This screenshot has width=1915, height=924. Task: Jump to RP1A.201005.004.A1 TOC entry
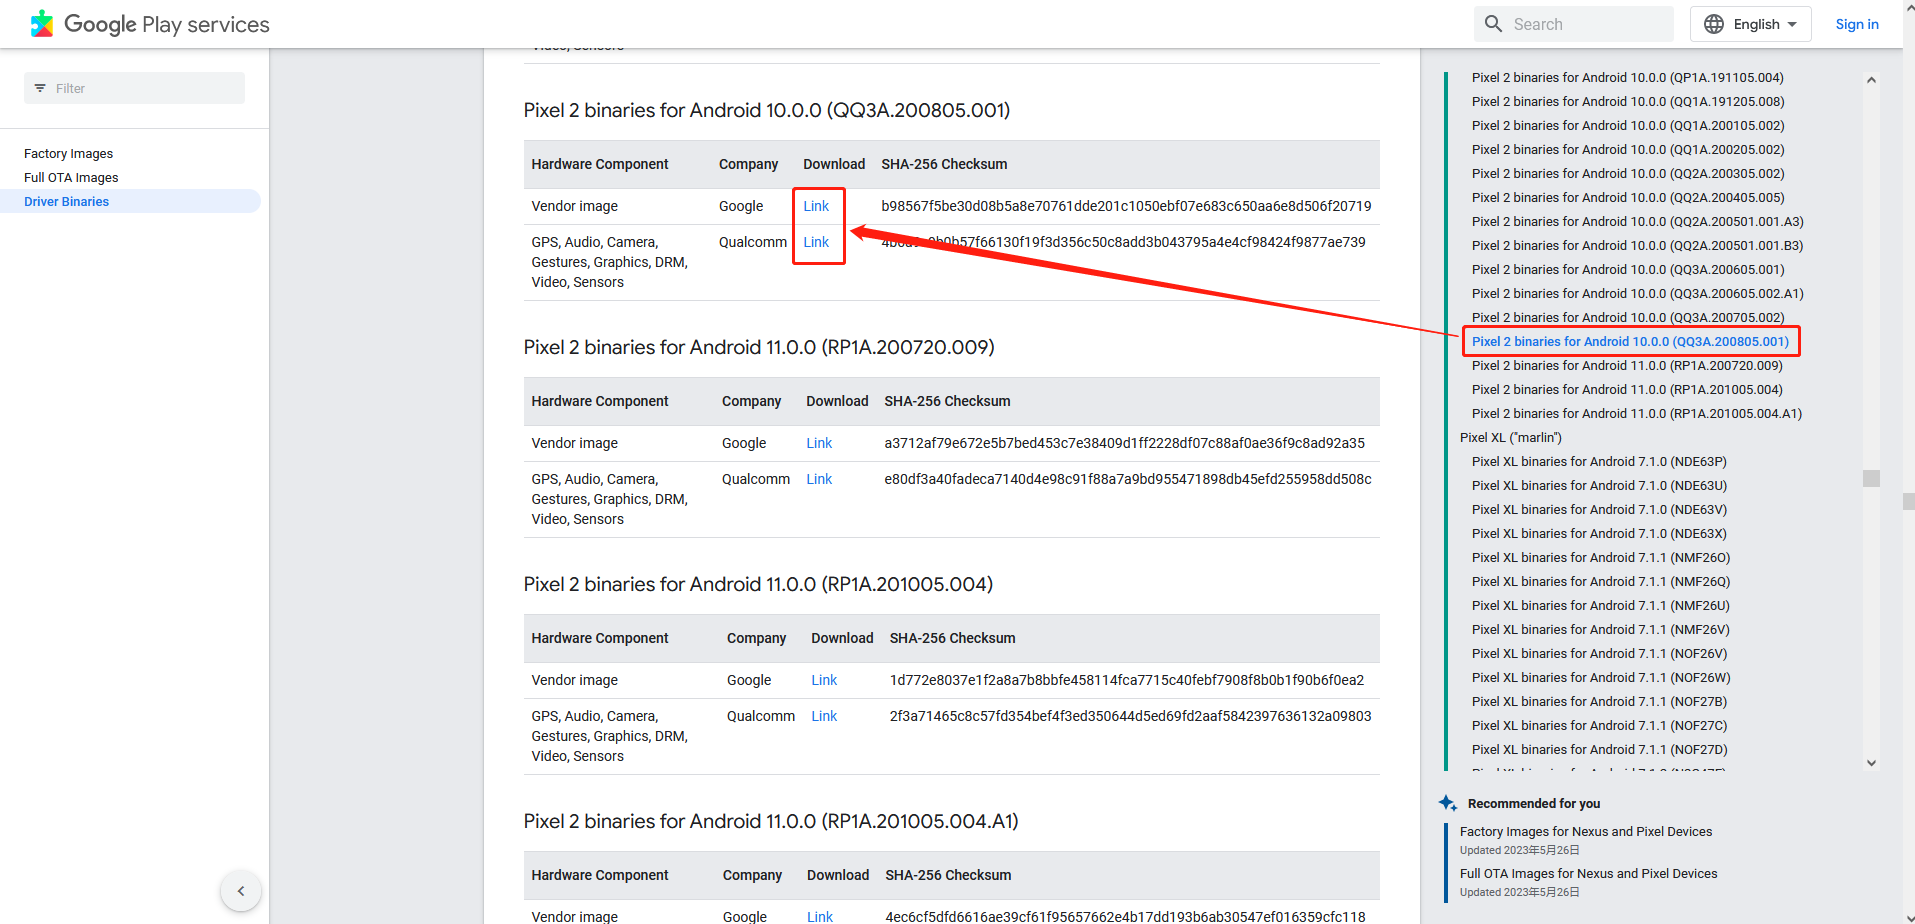coord(1637,413)
